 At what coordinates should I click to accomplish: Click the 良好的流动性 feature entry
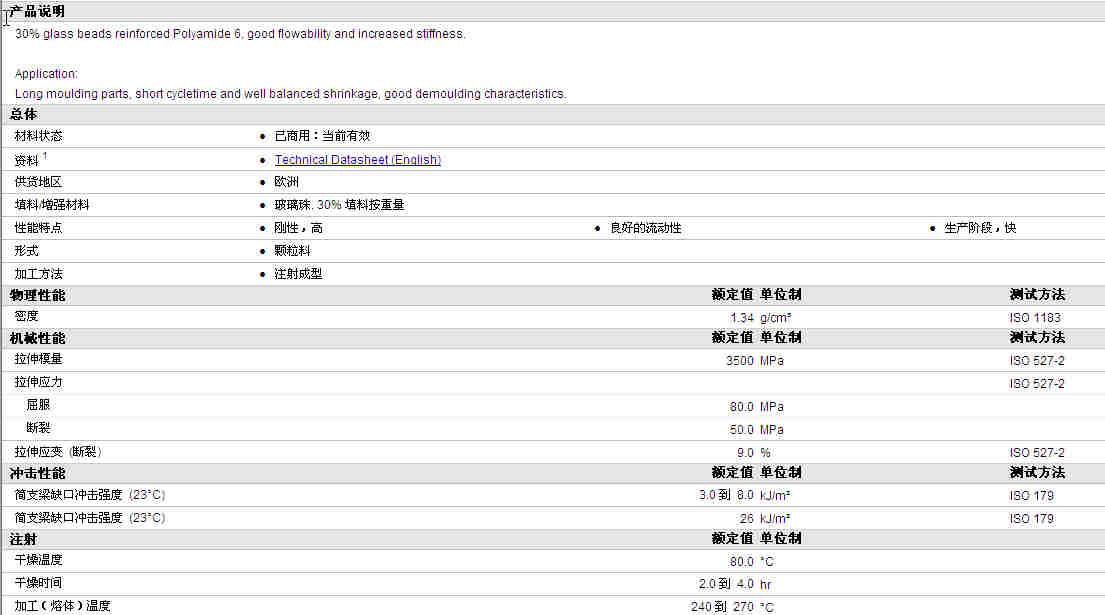click(x=645, y=228)
